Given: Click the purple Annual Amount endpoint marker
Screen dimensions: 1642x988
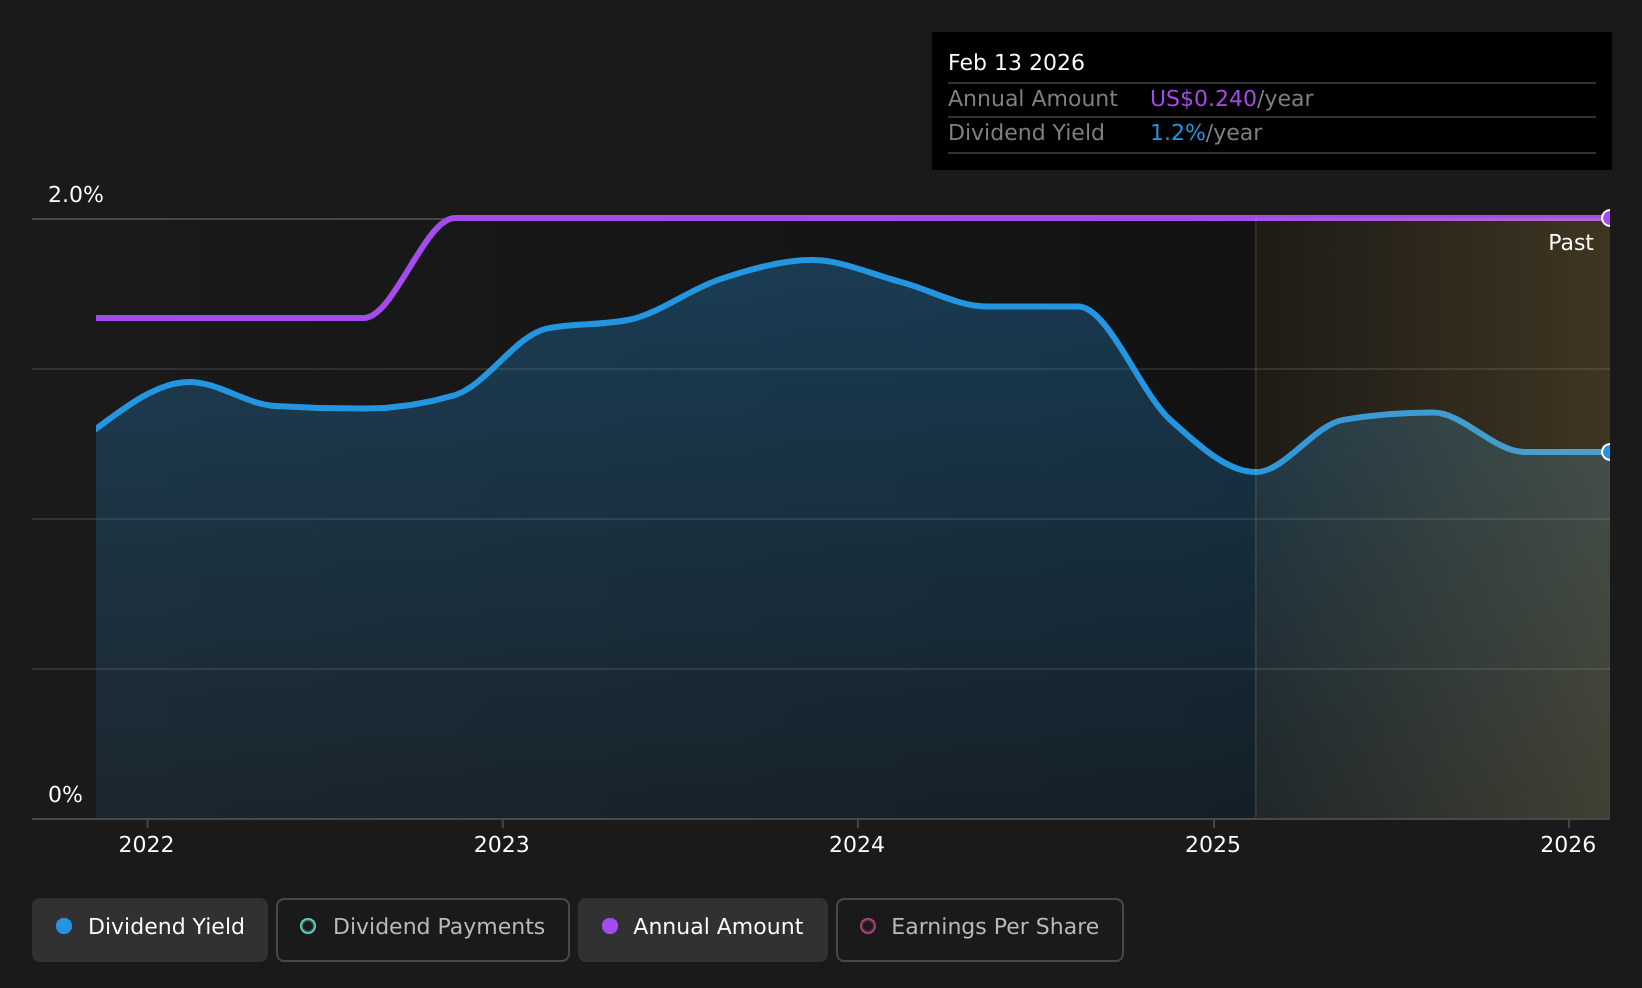Looking at the screenshot, I should [x=1608, y=218].
